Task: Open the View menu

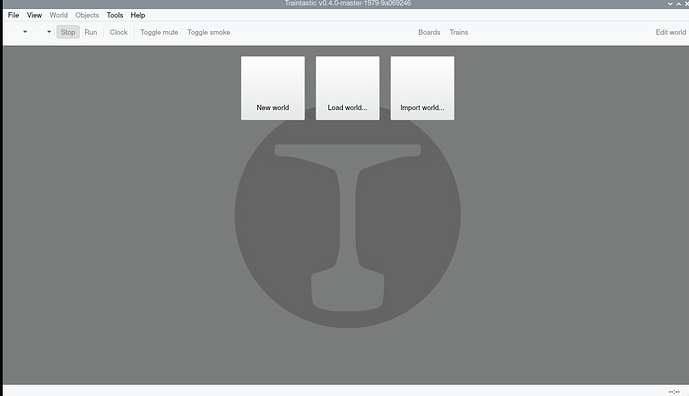Action: tap(34, 15)
